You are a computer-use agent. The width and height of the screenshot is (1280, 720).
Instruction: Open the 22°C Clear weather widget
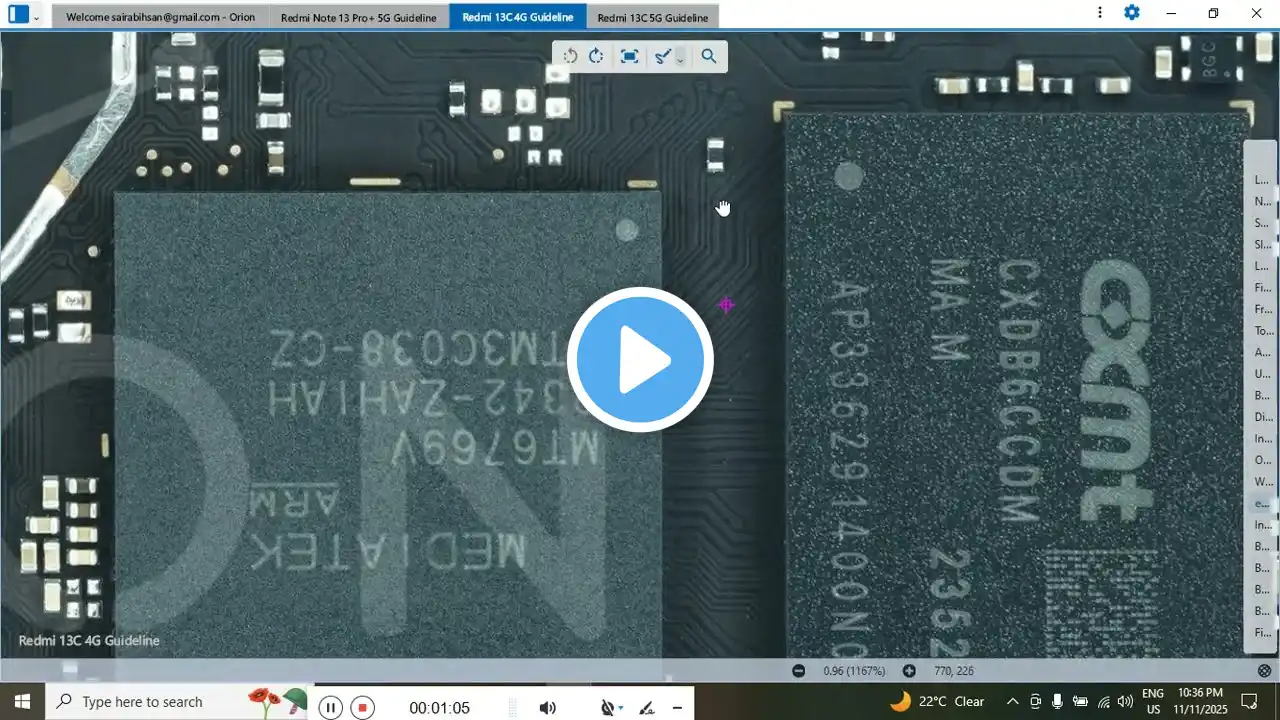(x=937, y=701)
